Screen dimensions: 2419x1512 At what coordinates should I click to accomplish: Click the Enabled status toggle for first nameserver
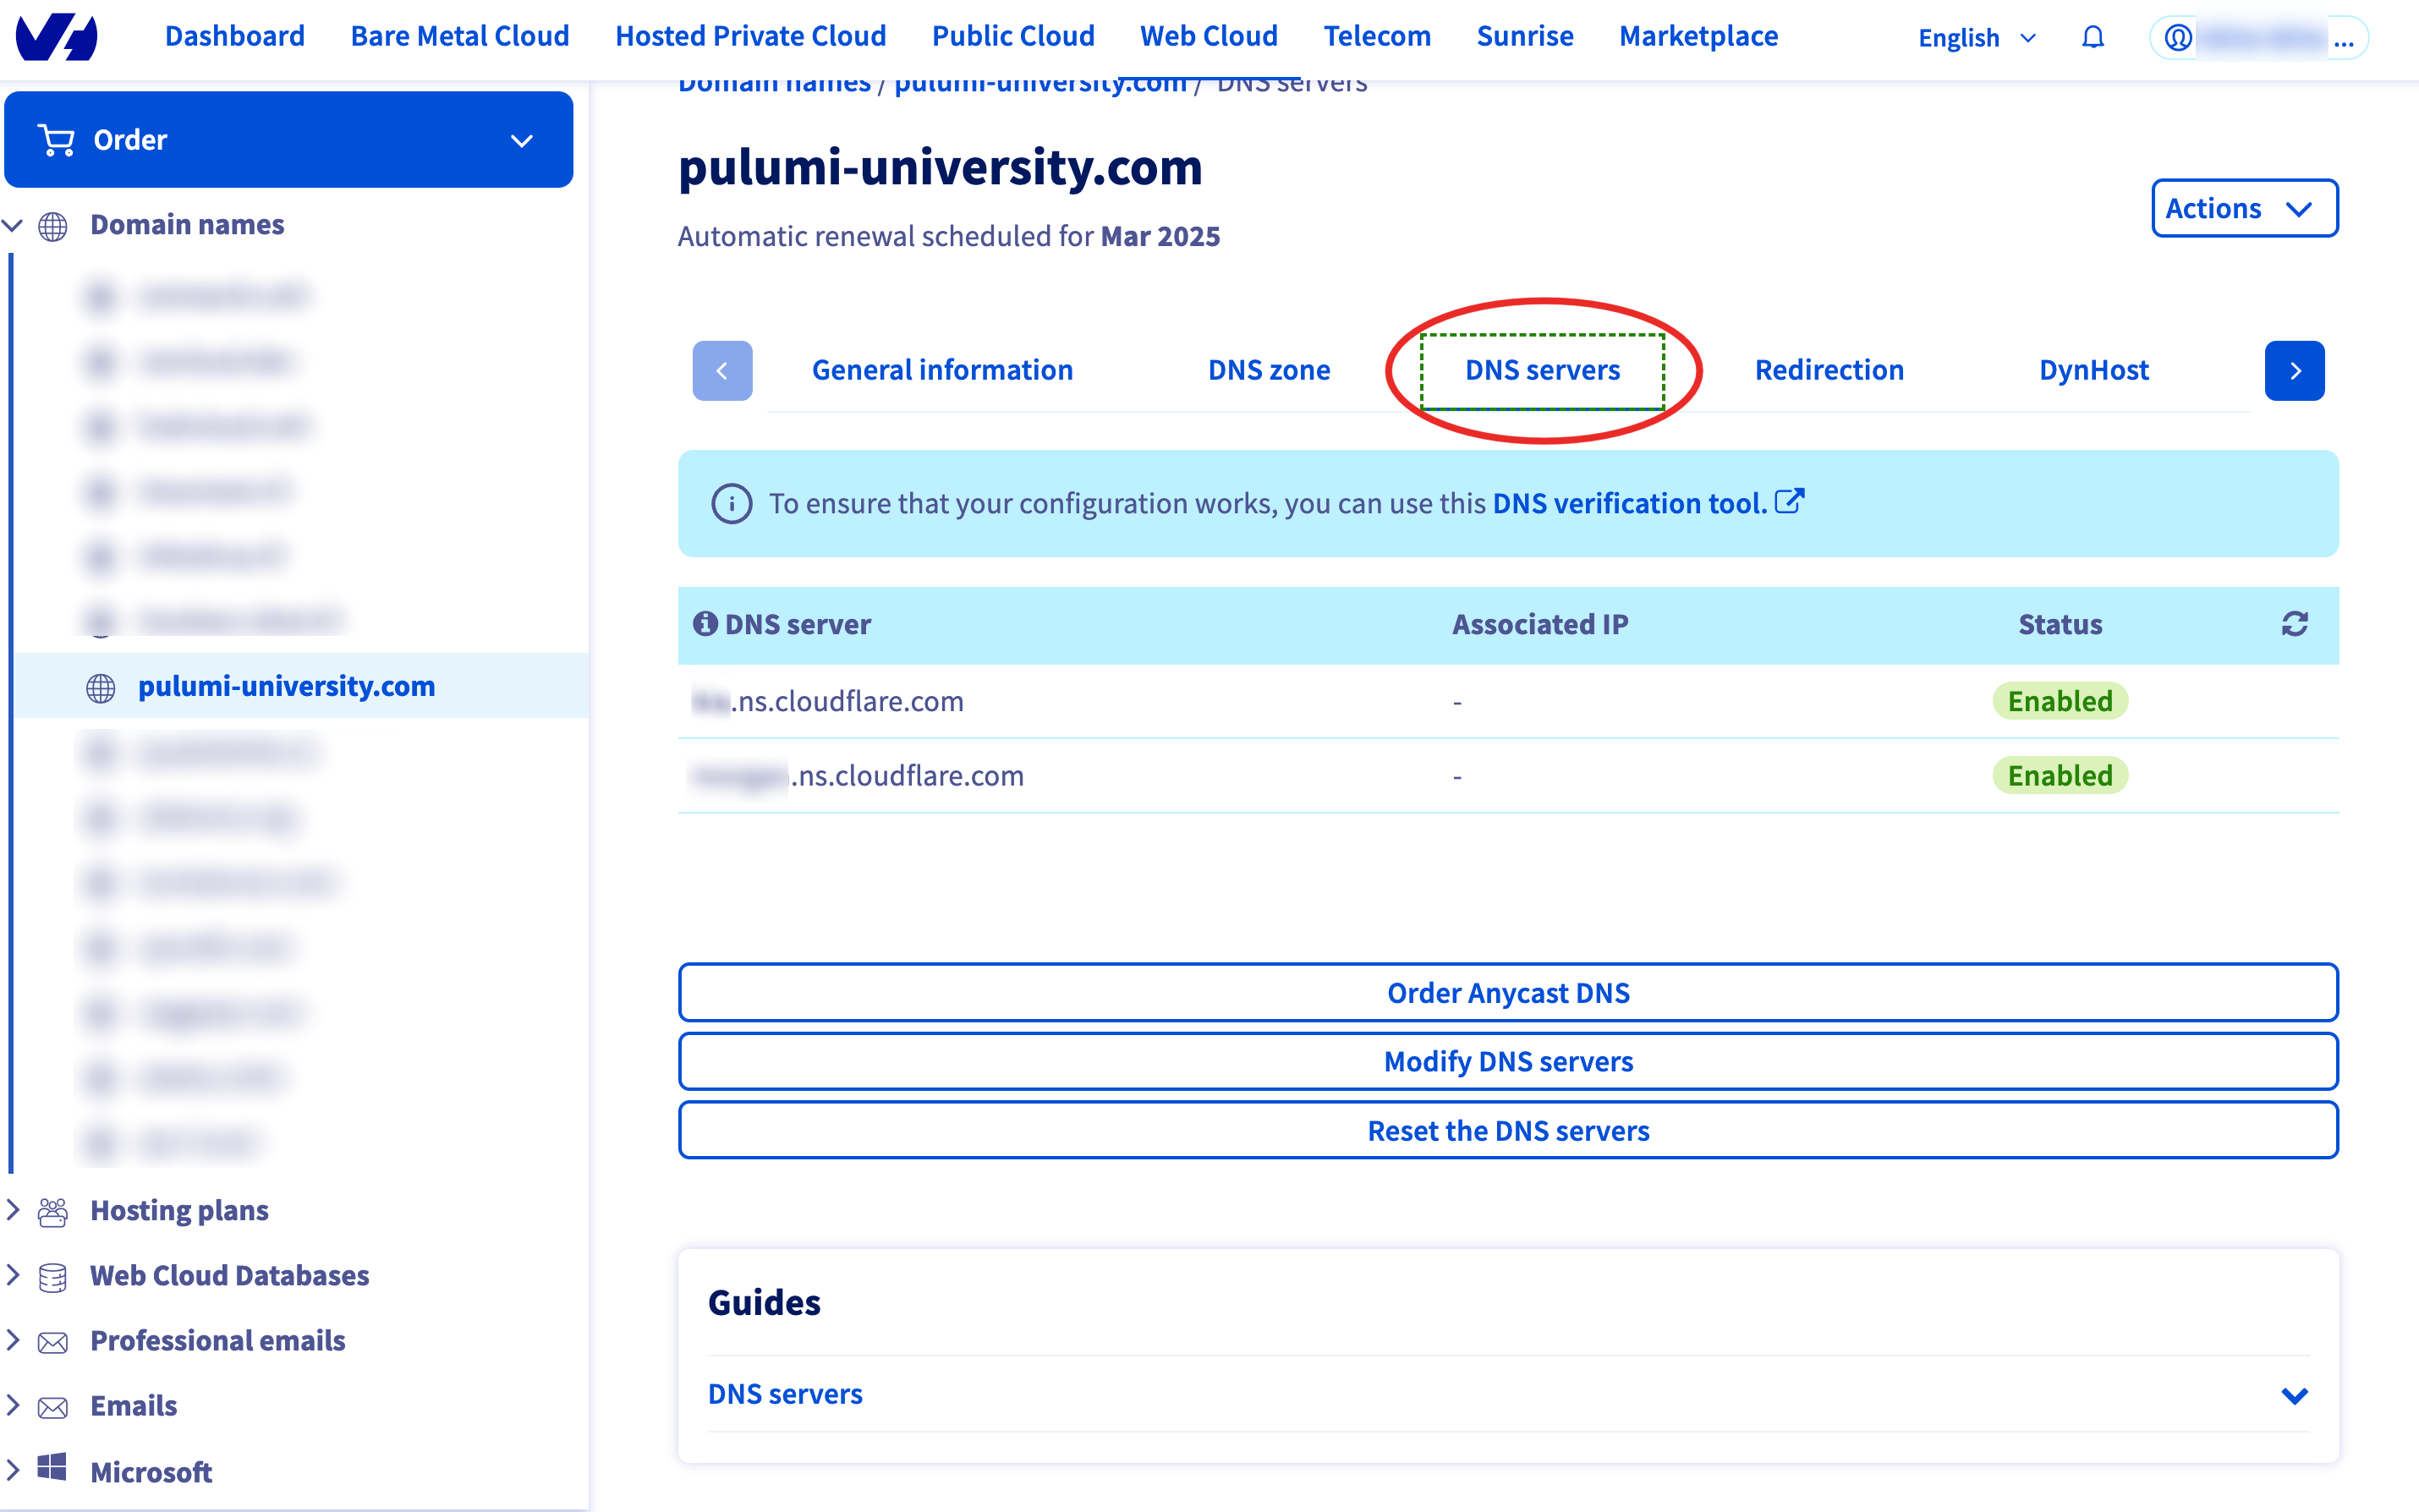tap(2060, 698)
